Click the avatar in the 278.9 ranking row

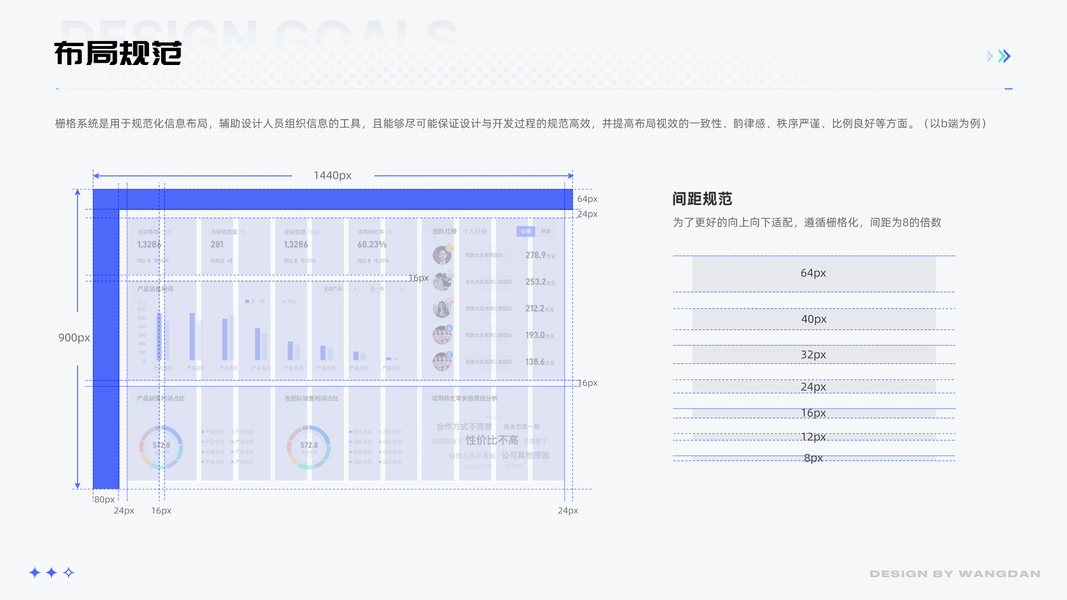click(x=442, y=255)
